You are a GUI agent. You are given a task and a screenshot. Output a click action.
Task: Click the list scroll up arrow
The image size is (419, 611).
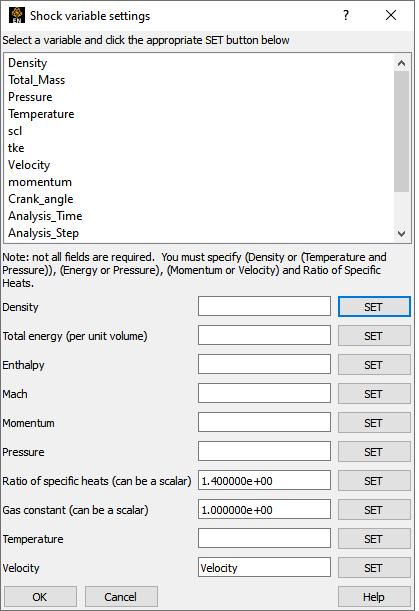[x=401, y=63]
